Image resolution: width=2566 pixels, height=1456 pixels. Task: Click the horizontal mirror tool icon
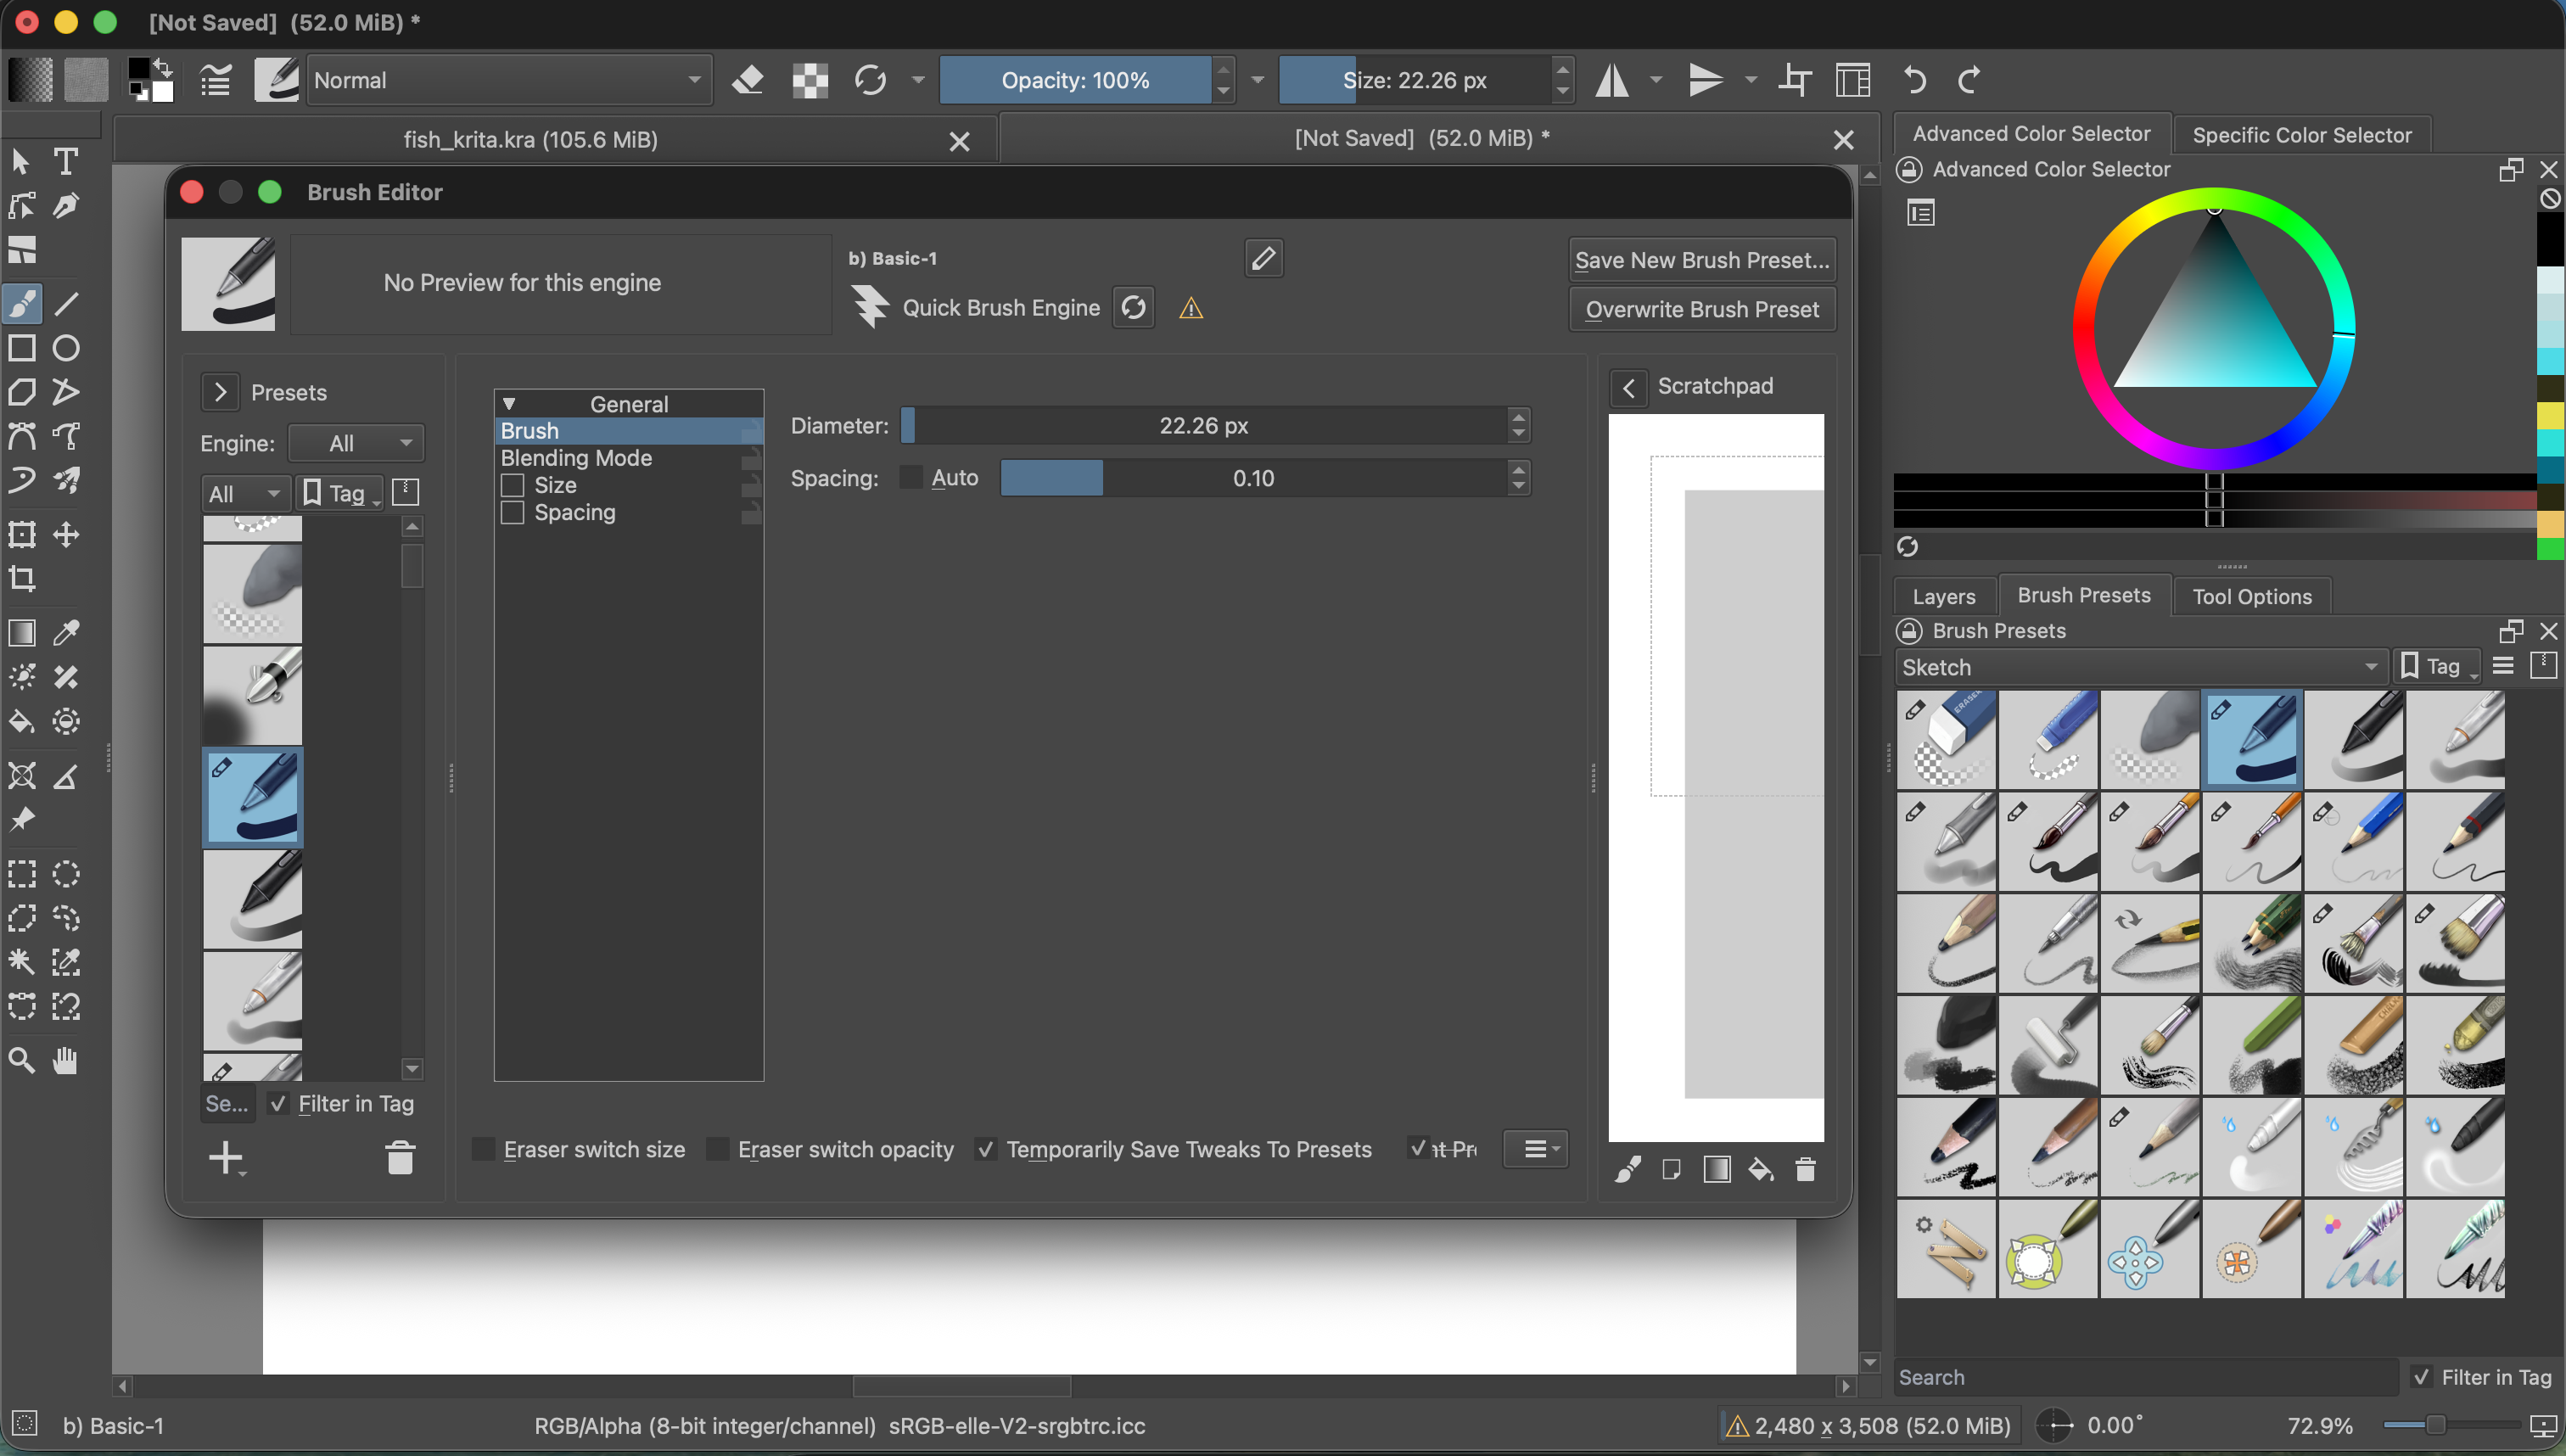[x=1611, y=80]
